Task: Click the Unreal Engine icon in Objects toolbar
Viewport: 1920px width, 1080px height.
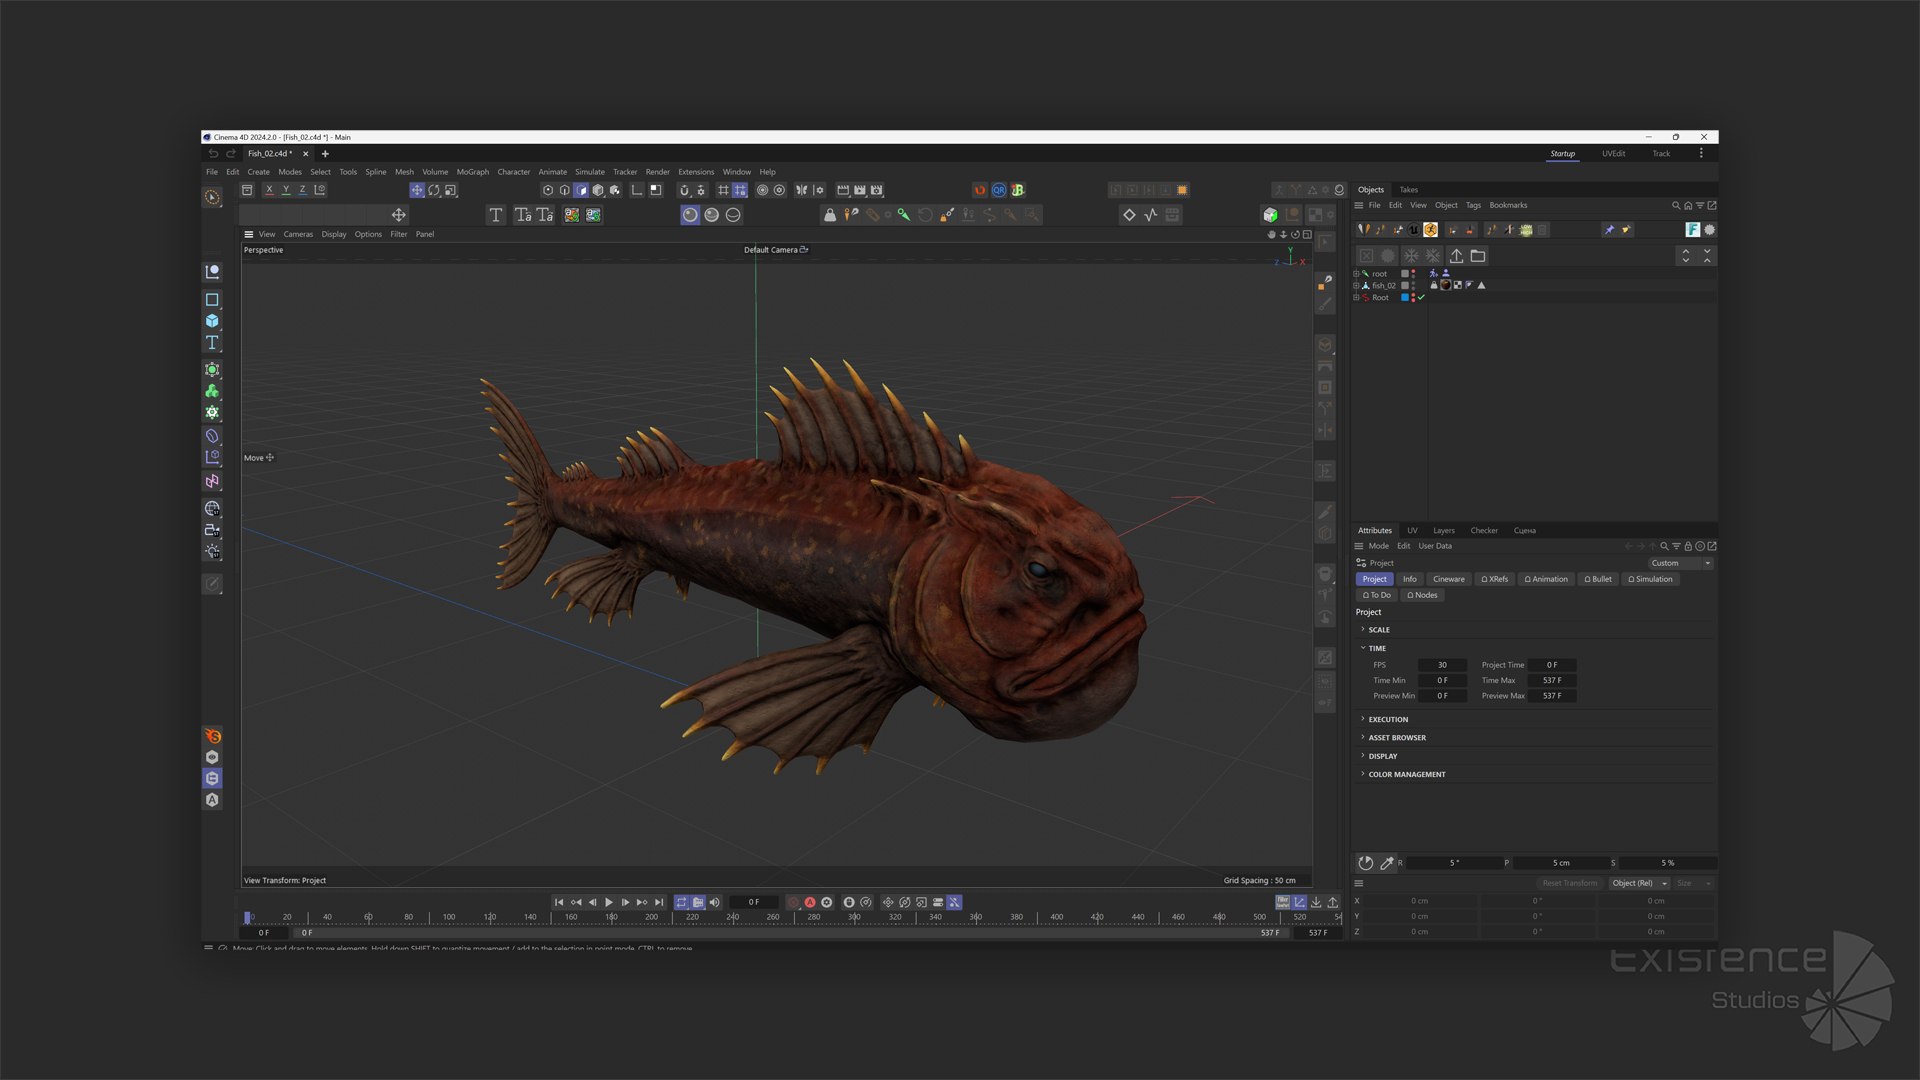Action: tap(1414, 230)
